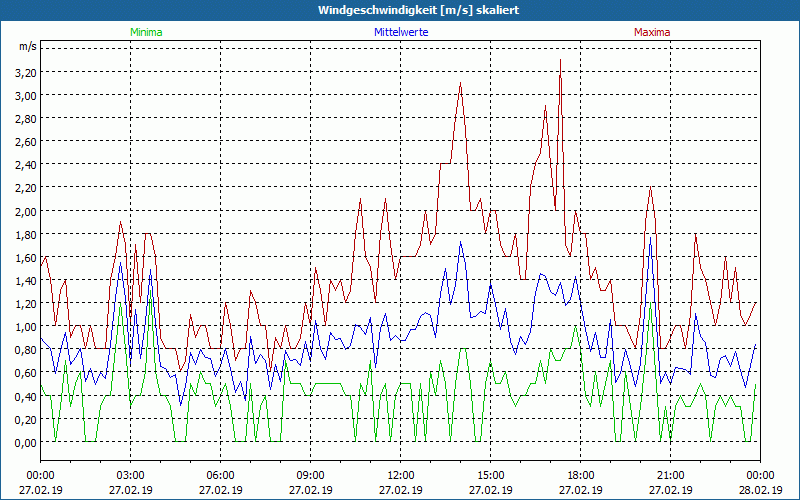This screenshot has width=800, height=500.
Task: Click the 0,40 y-axis value
Action: pos(26,396)
